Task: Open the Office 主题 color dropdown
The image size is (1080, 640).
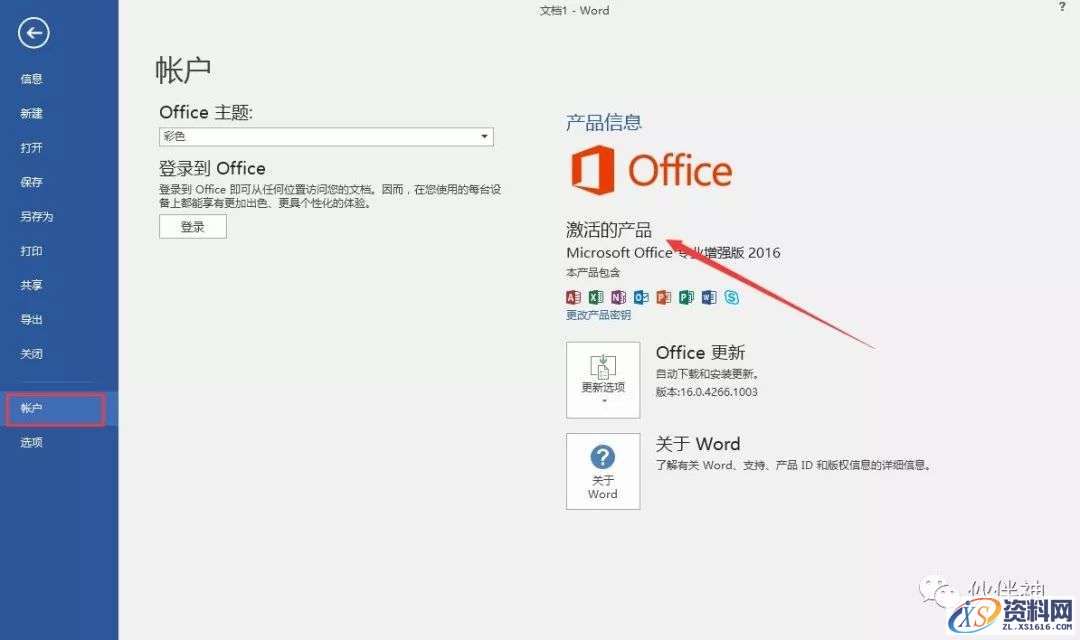Action: (x=485, y=136)
